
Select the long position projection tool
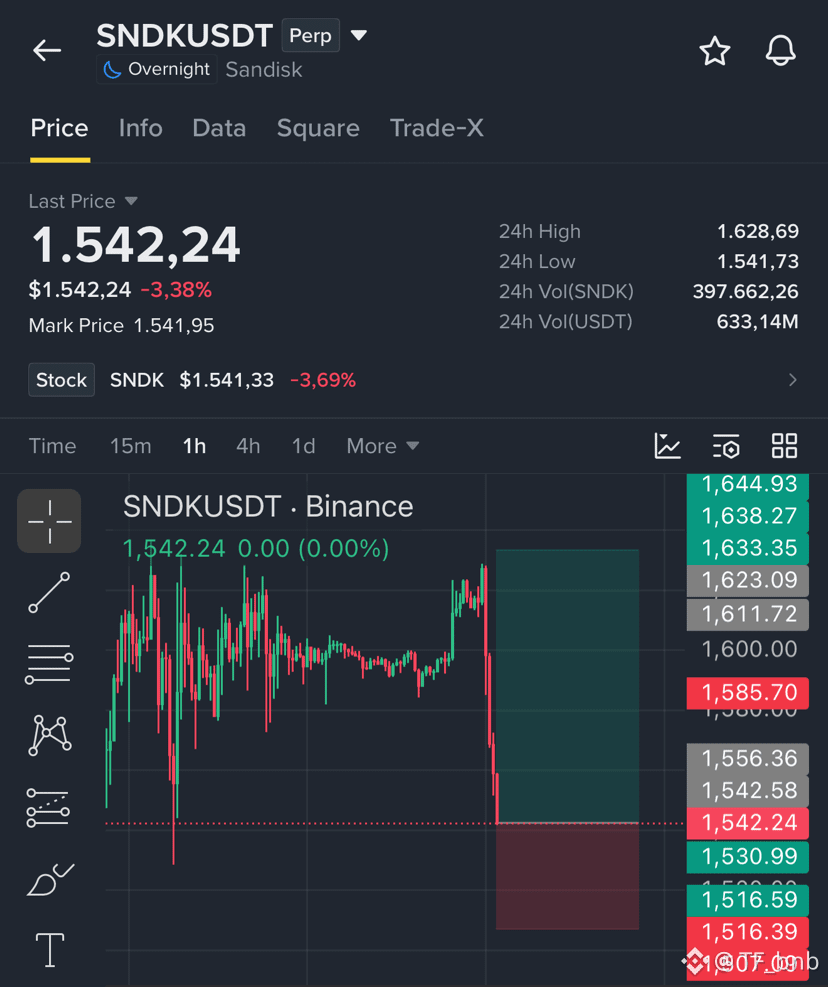pyautogui.click(x=48, y=808)
